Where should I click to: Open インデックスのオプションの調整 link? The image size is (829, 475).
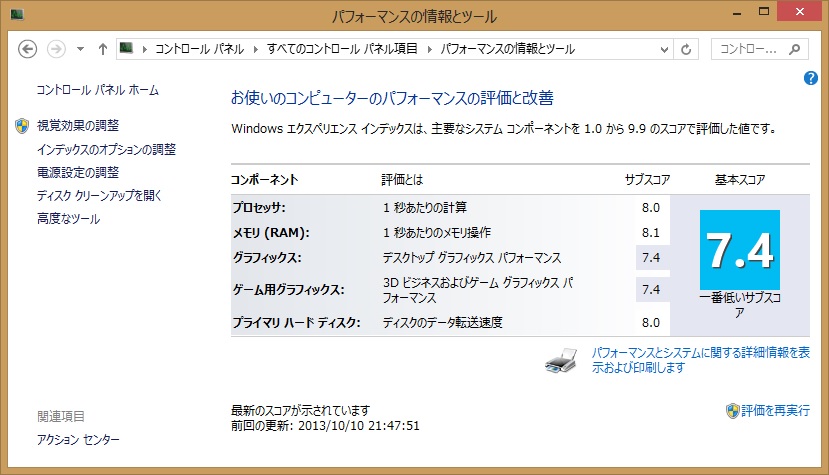[x=106, y=150]
